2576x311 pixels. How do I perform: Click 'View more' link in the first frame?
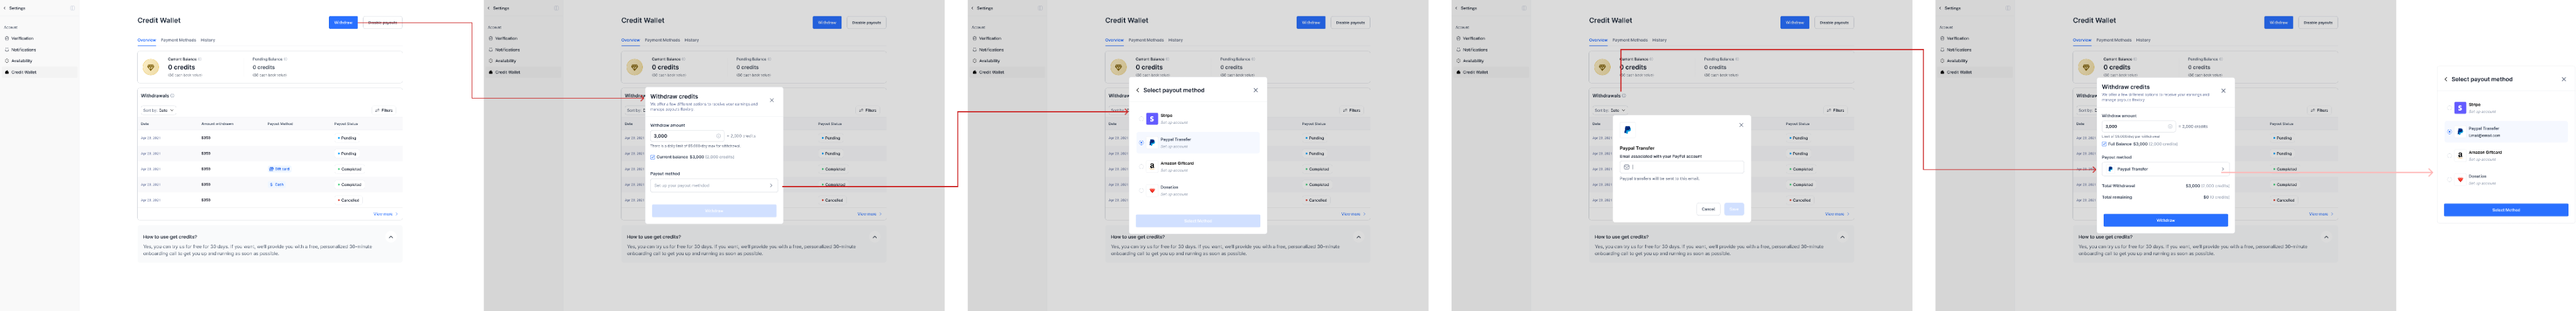385,214
